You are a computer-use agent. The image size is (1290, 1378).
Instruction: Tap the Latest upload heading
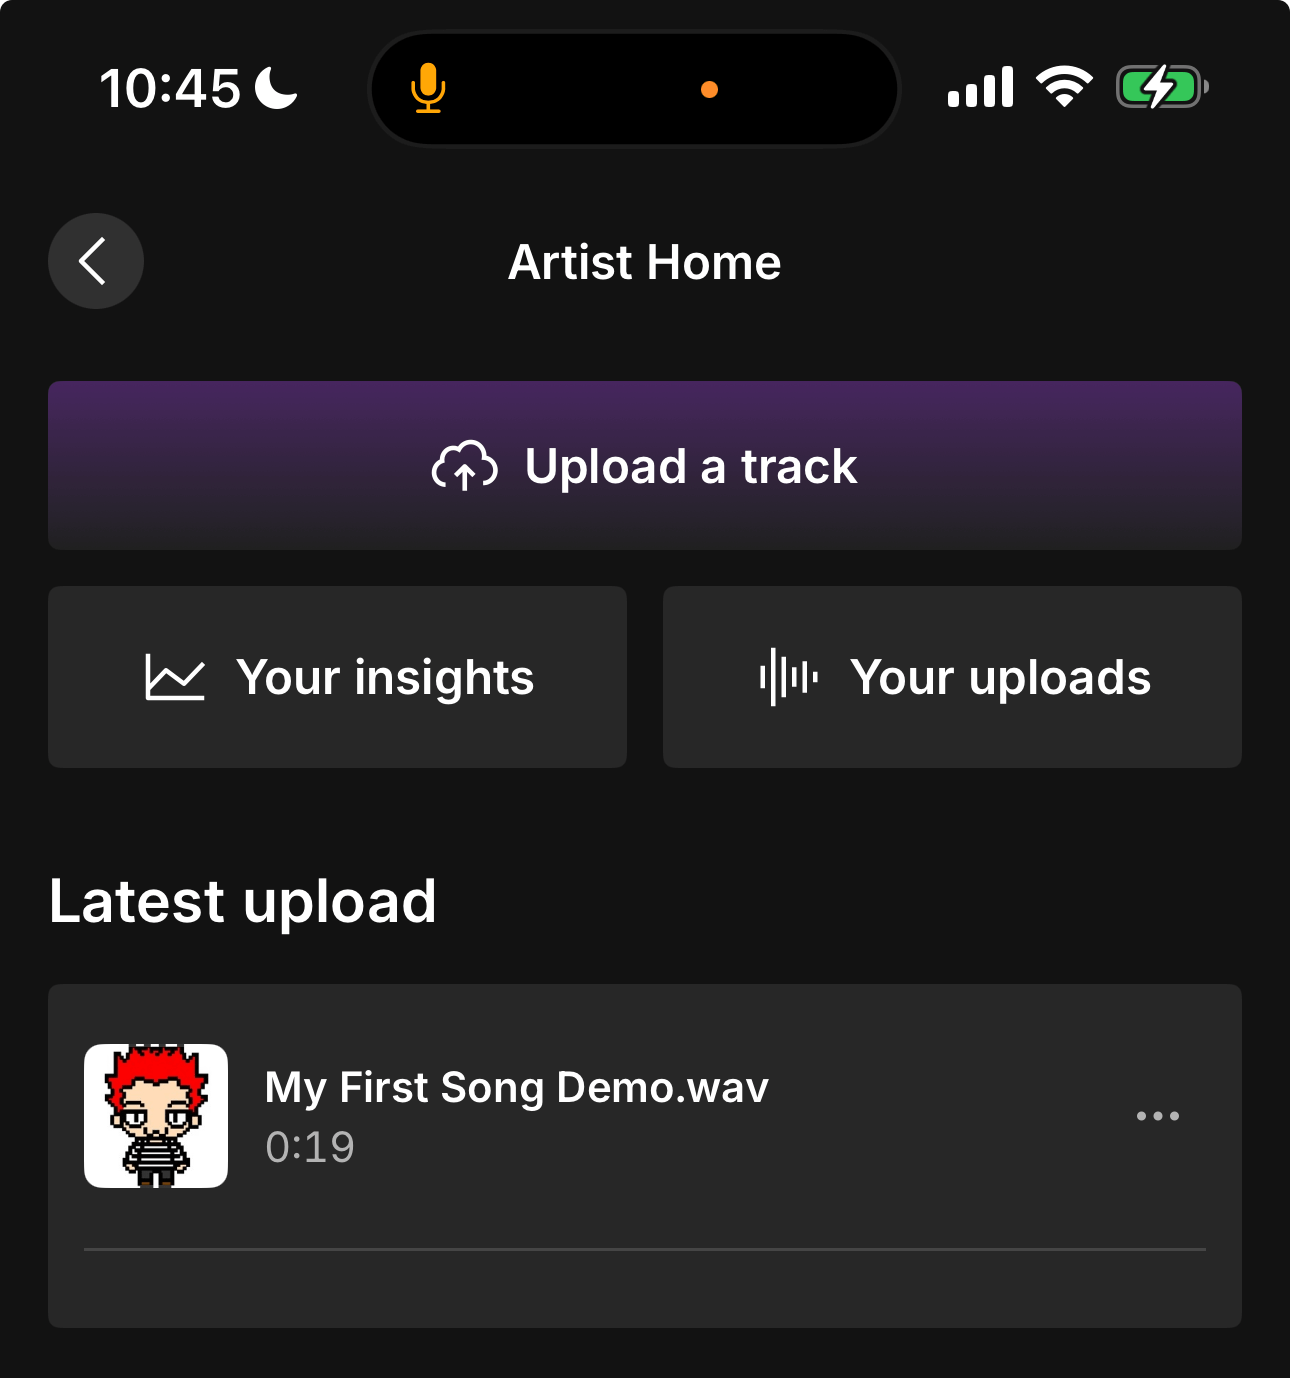click(x=243, y=901)
